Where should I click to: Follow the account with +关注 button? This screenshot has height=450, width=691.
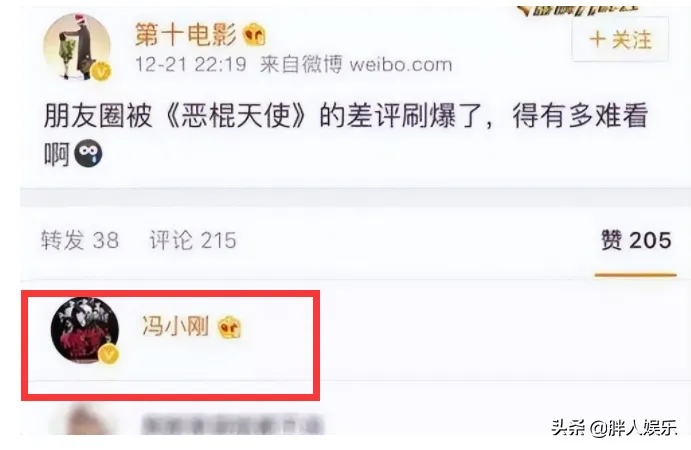click(x=620, y=40)
